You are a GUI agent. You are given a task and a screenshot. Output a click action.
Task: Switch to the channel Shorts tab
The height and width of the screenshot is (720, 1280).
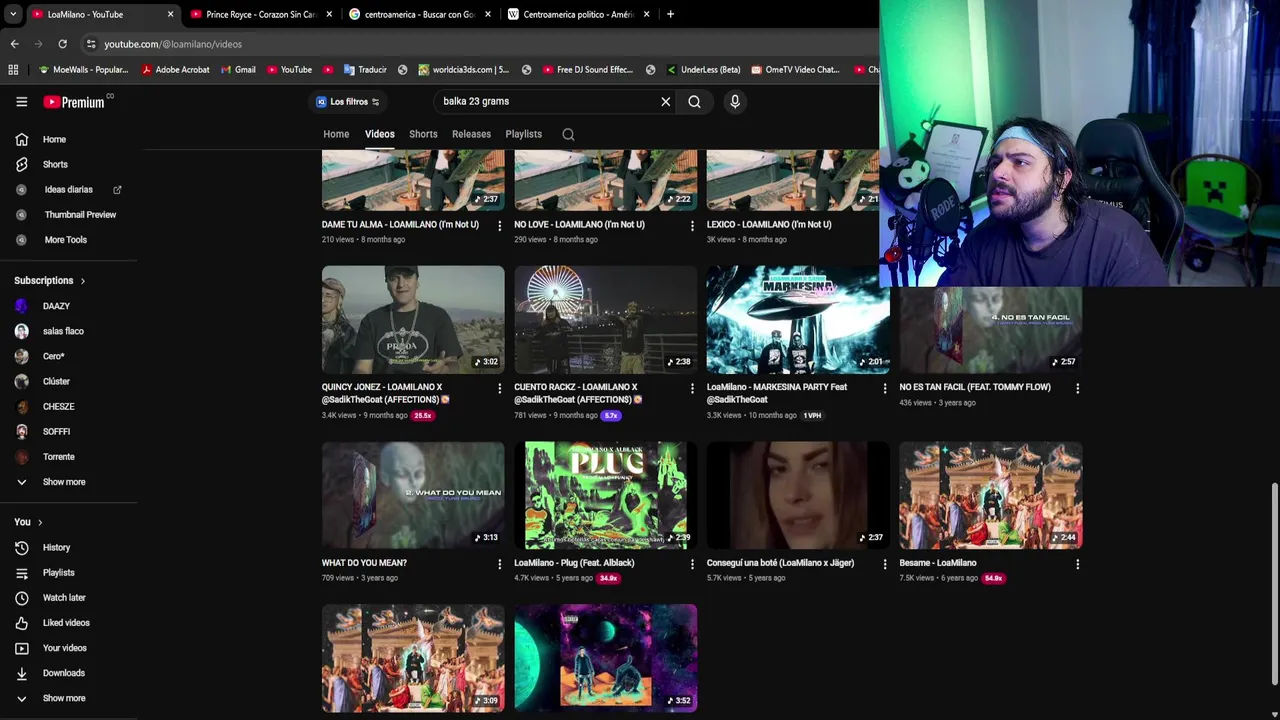(x=423, y=134)
